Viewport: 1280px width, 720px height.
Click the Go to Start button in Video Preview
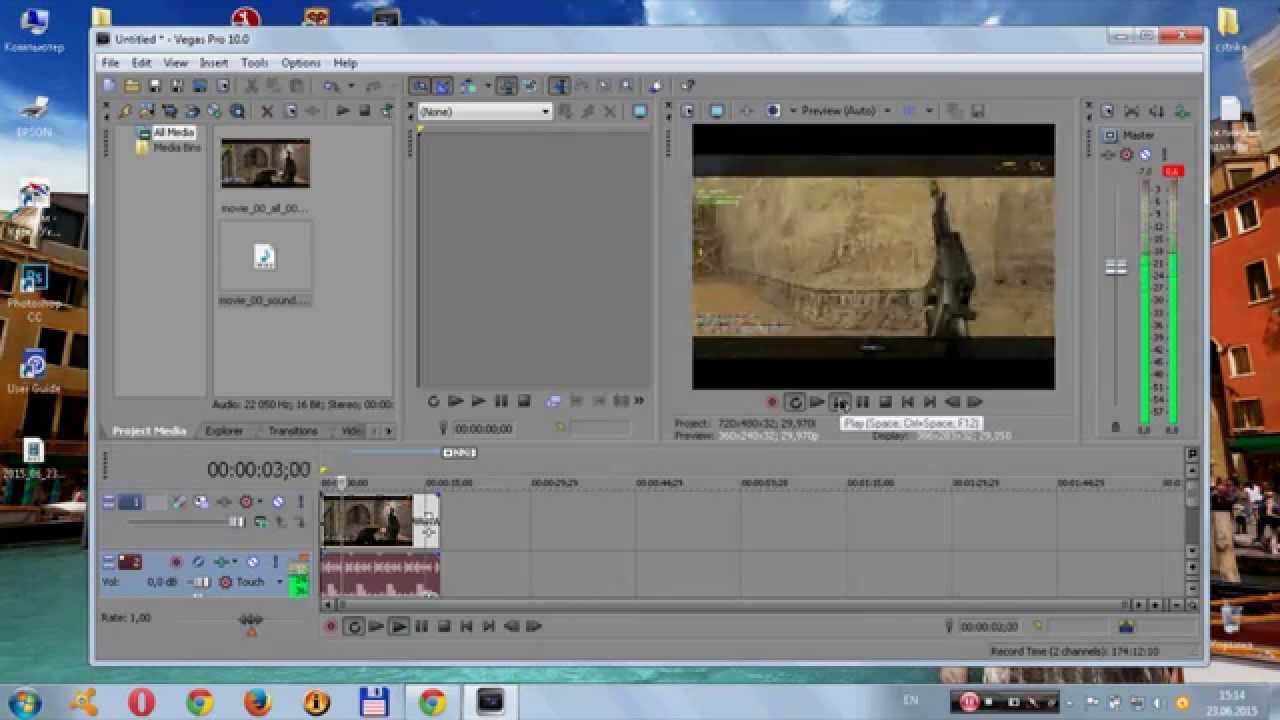[x=907, y=402]
